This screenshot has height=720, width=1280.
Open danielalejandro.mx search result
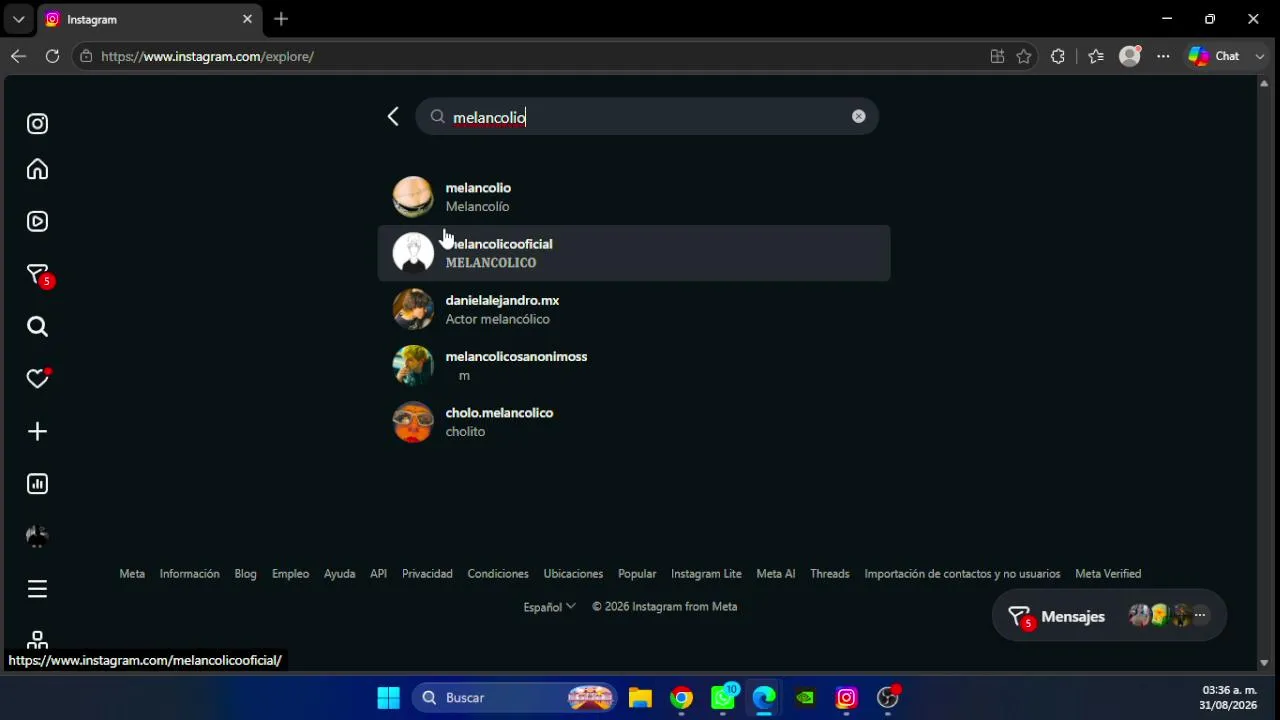coord(634,309)
